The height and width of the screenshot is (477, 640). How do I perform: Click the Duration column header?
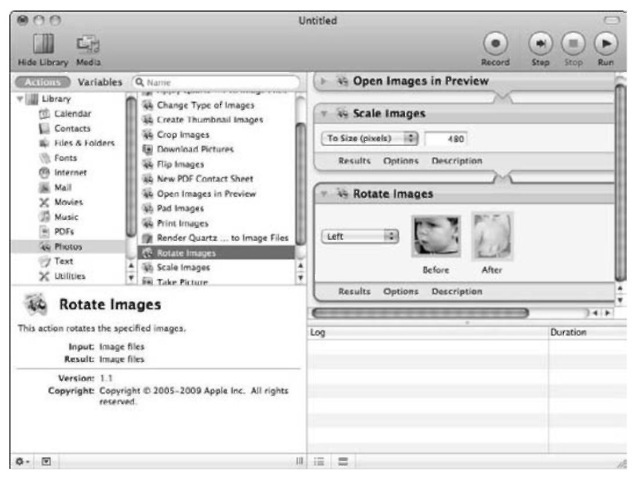point(587,333)
